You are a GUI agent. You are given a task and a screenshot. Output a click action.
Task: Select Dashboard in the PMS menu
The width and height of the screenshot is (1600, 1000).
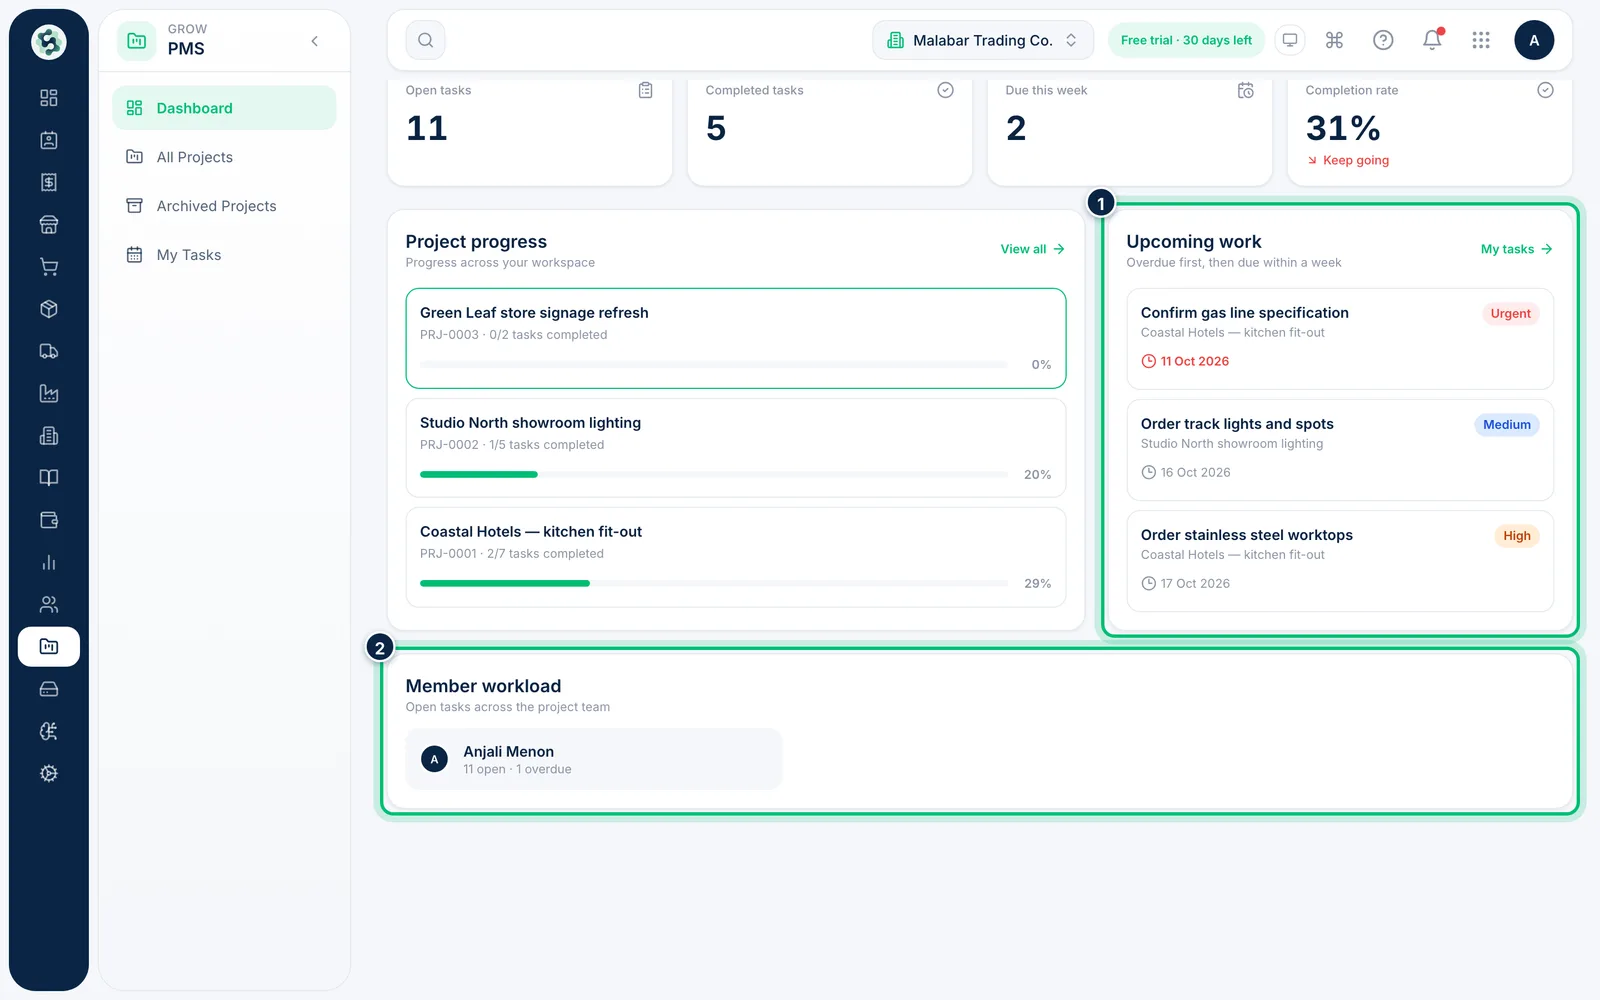(224, 108)
